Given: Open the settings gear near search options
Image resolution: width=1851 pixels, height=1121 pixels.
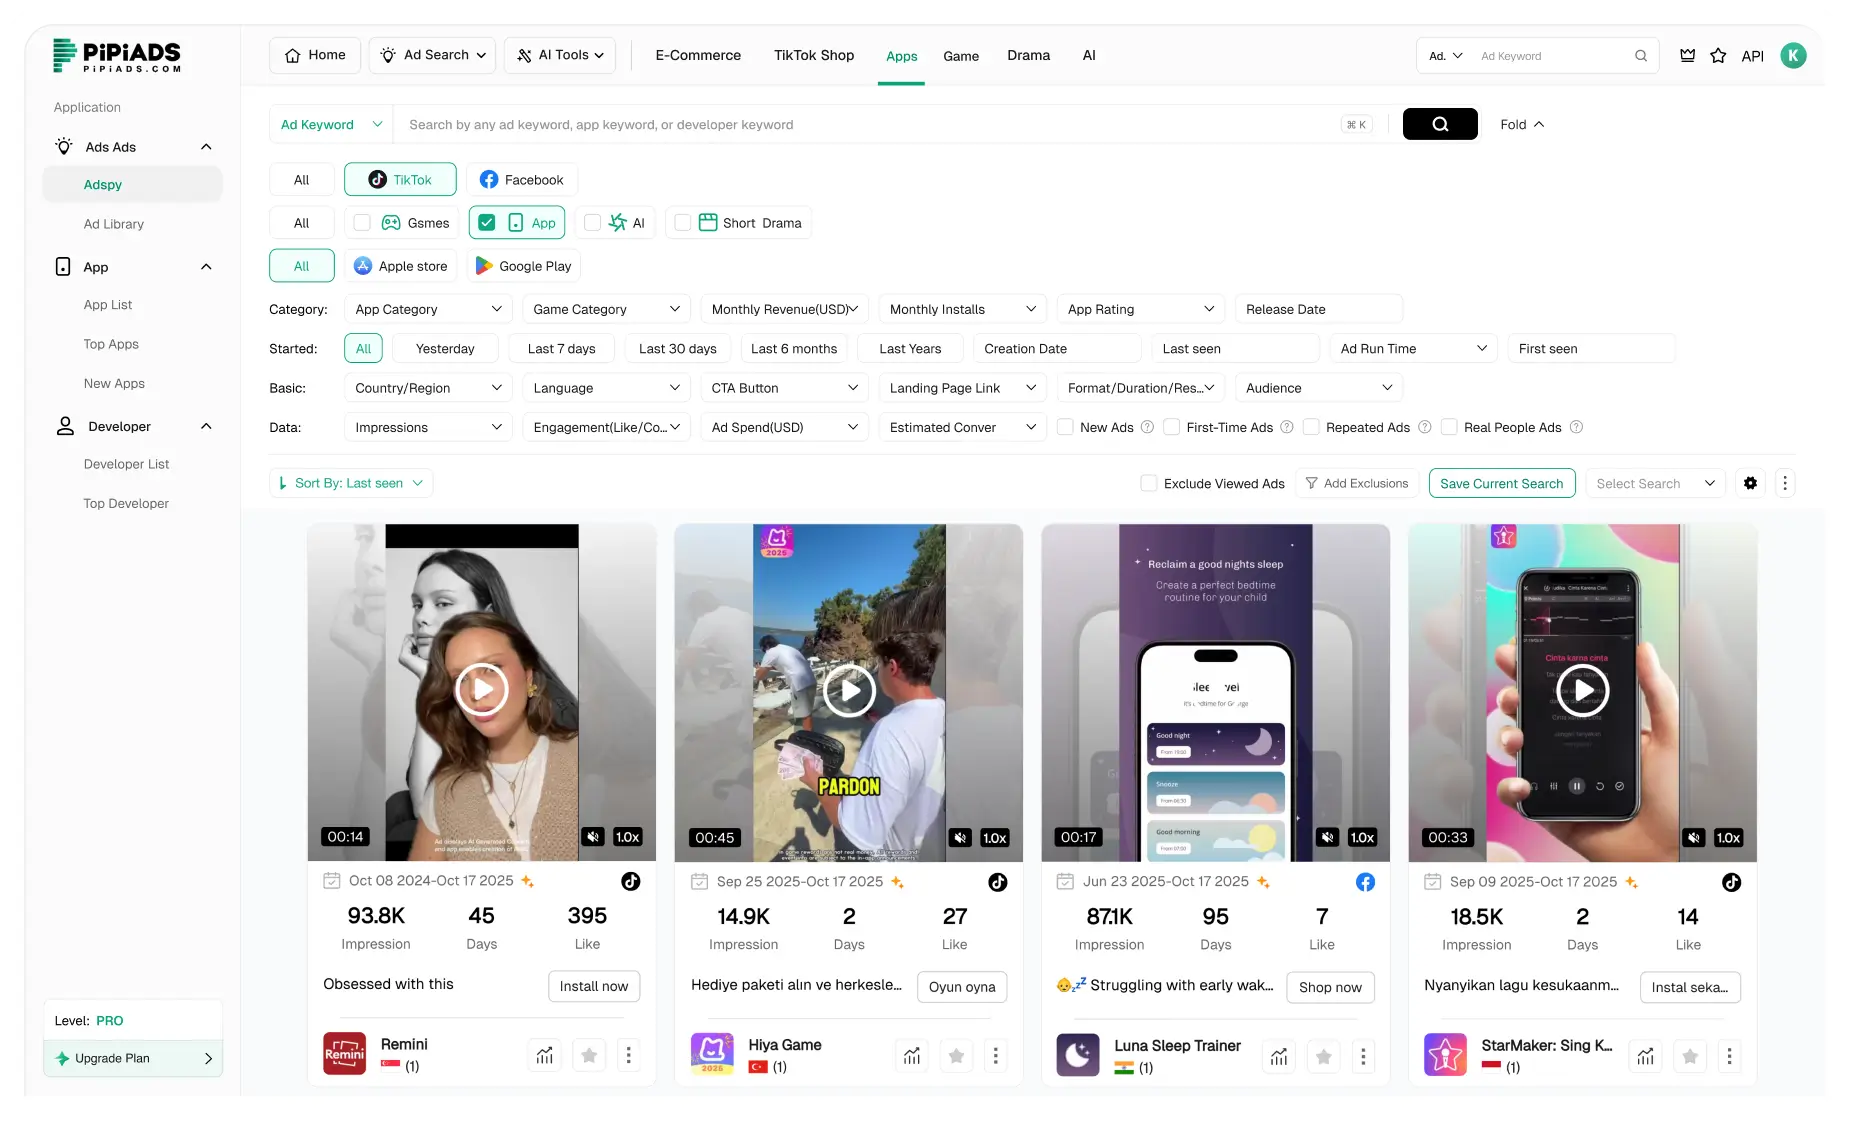Looking at the screenshot, I should pos(1750,483).
